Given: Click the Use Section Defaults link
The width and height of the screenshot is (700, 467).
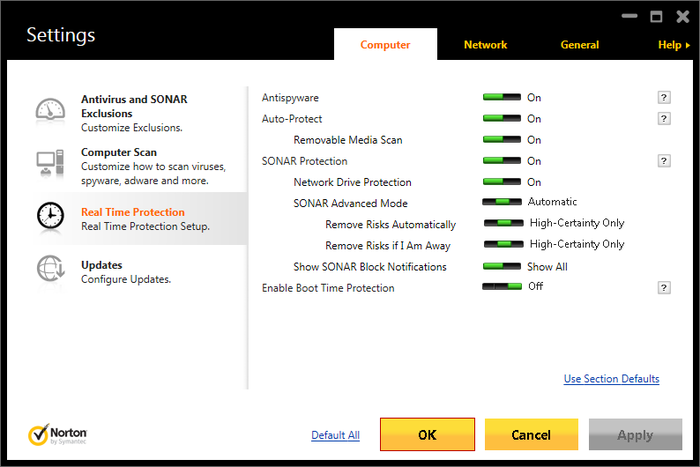Looking at the screenshot, I should (x=611, y=379).
